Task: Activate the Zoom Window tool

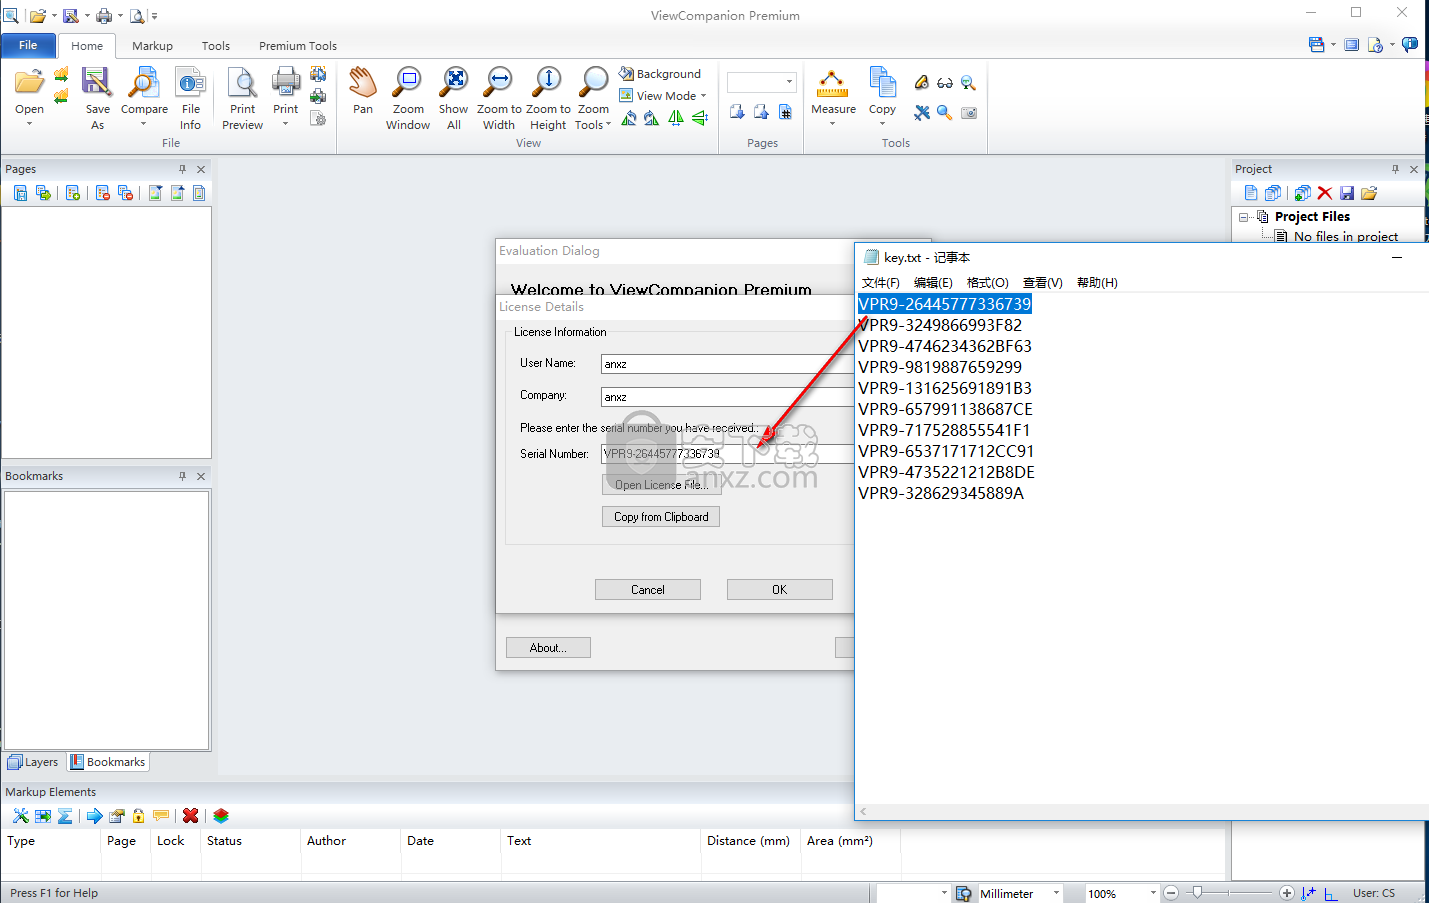Action: pos(408,98)
